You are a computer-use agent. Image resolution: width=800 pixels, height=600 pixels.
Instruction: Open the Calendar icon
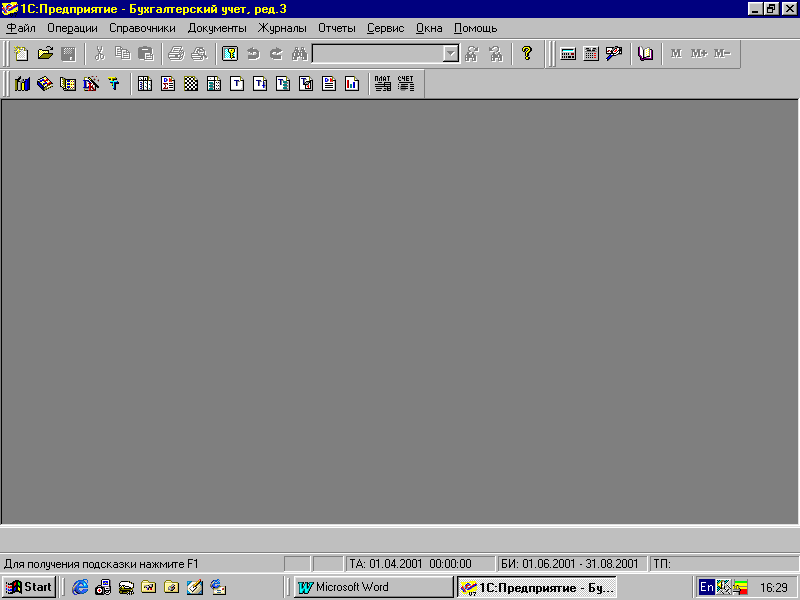(x=591, y=54)
